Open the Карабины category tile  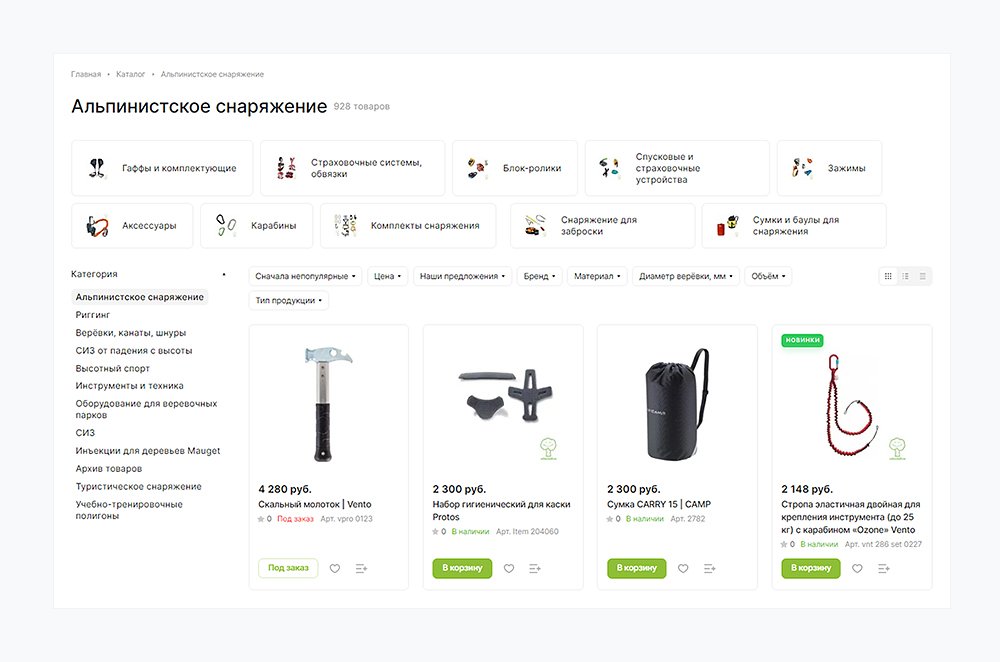256,226
